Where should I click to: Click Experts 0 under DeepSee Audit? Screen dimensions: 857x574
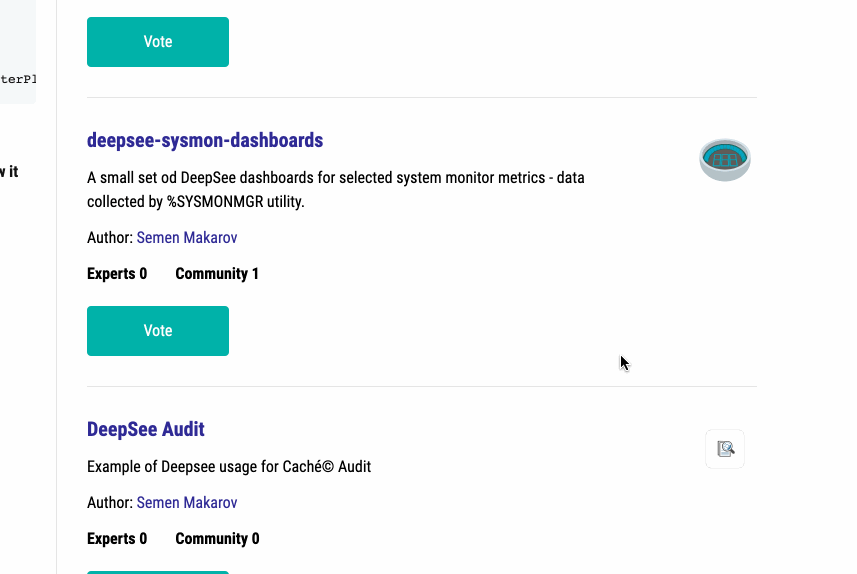click(x=117, y=539)
